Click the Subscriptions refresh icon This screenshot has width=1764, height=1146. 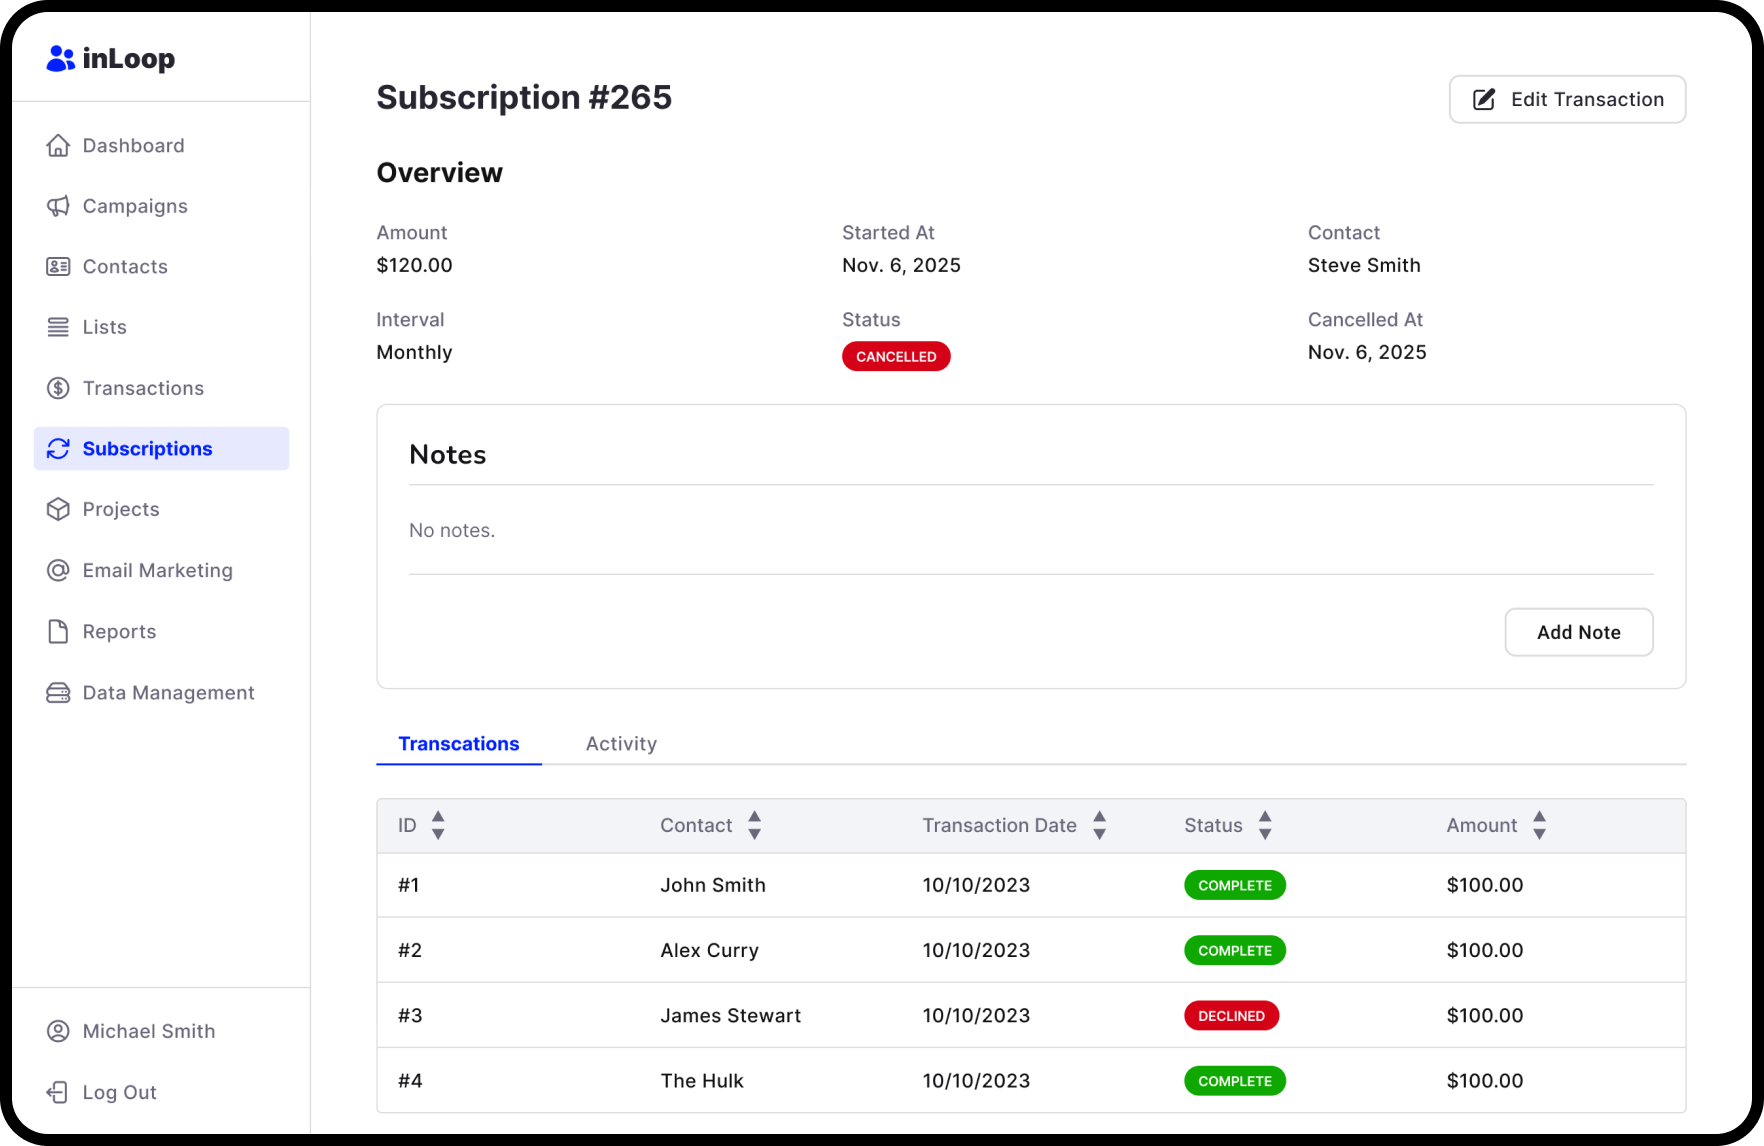[58, 448]
